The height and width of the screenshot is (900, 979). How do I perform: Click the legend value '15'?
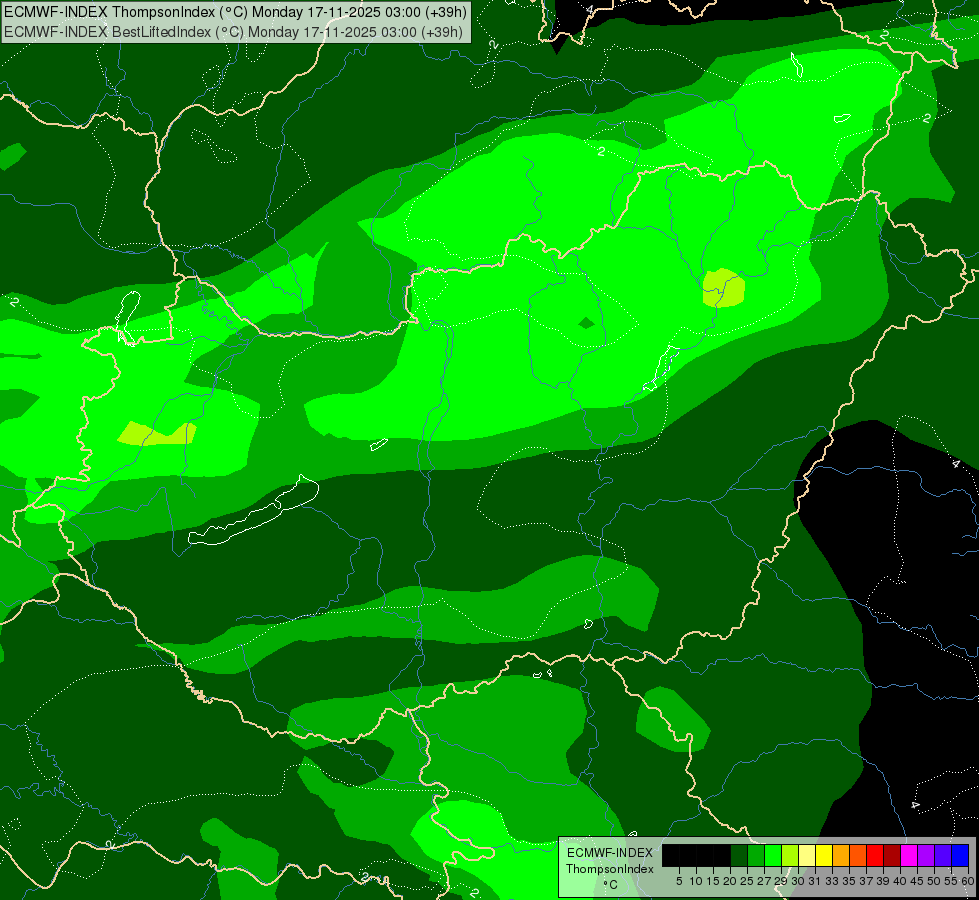[713, 881]
